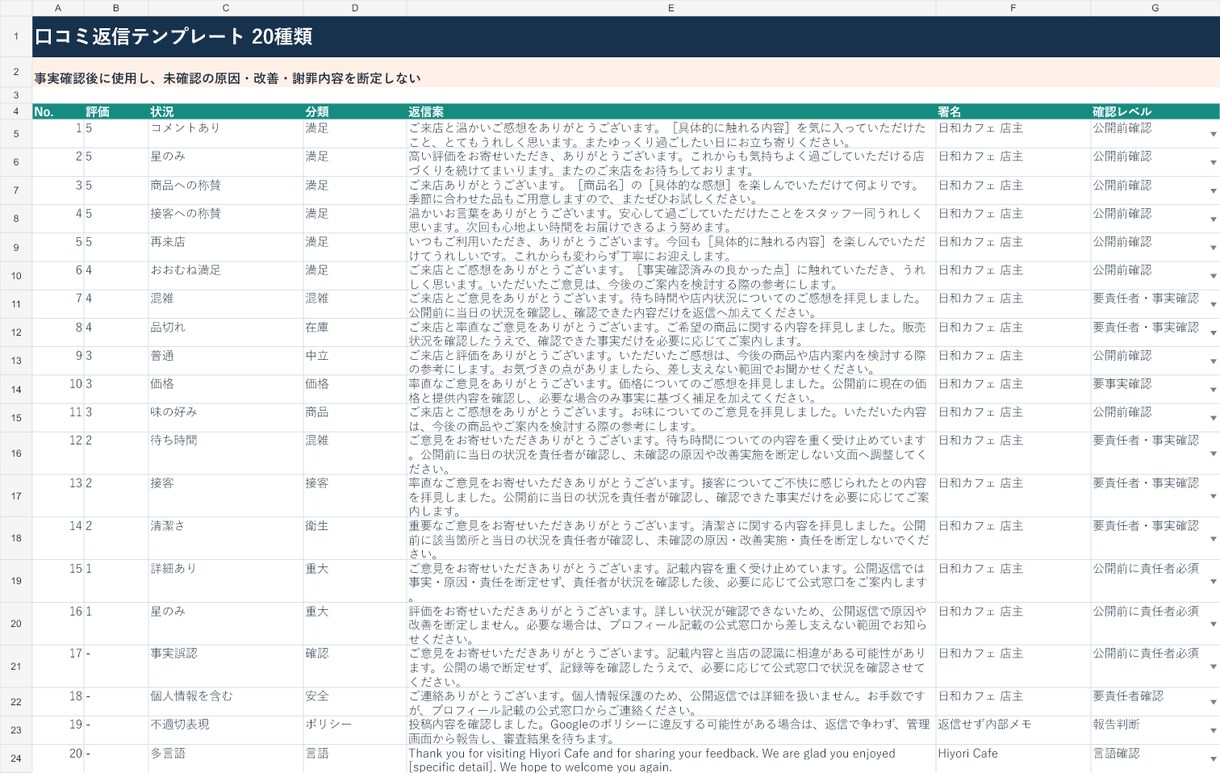Click the 状況 header cell
This screenshot has width=1220, height=773.
pyautogui.click(x=226, y=112)
